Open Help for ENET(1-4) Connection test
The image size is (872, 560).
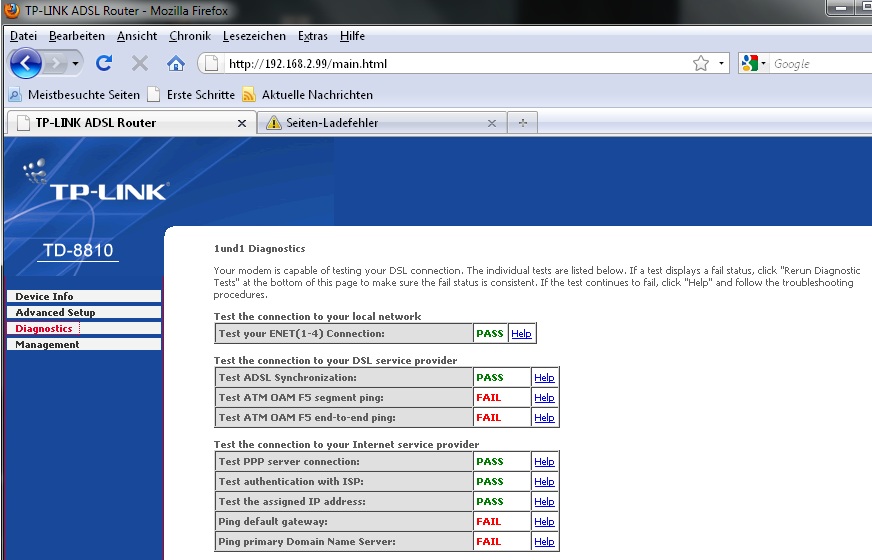[521, 334]
